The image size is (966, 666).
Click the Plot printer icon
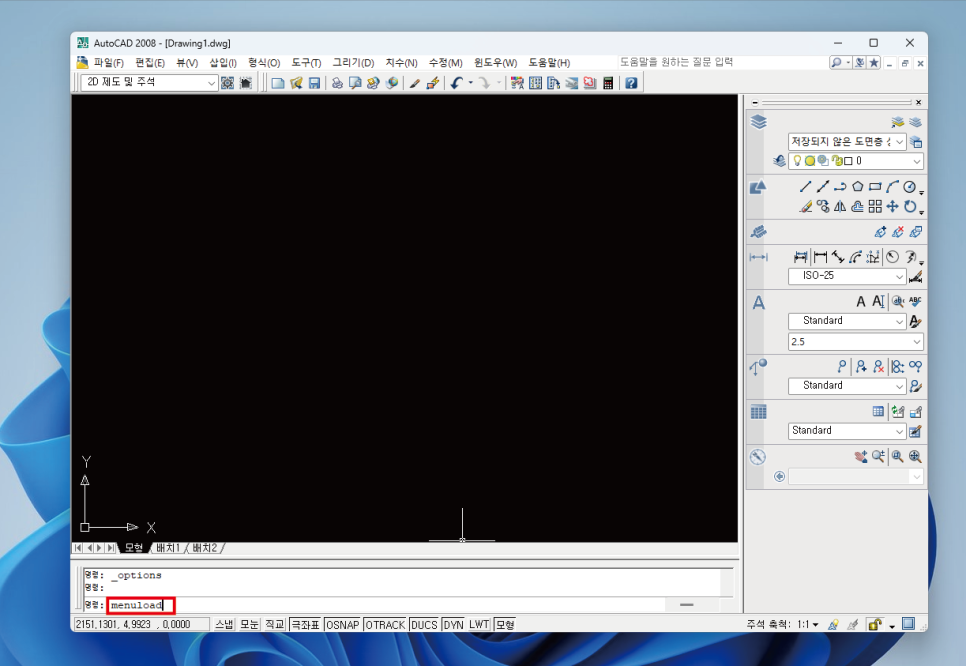[x=337, y=83]
